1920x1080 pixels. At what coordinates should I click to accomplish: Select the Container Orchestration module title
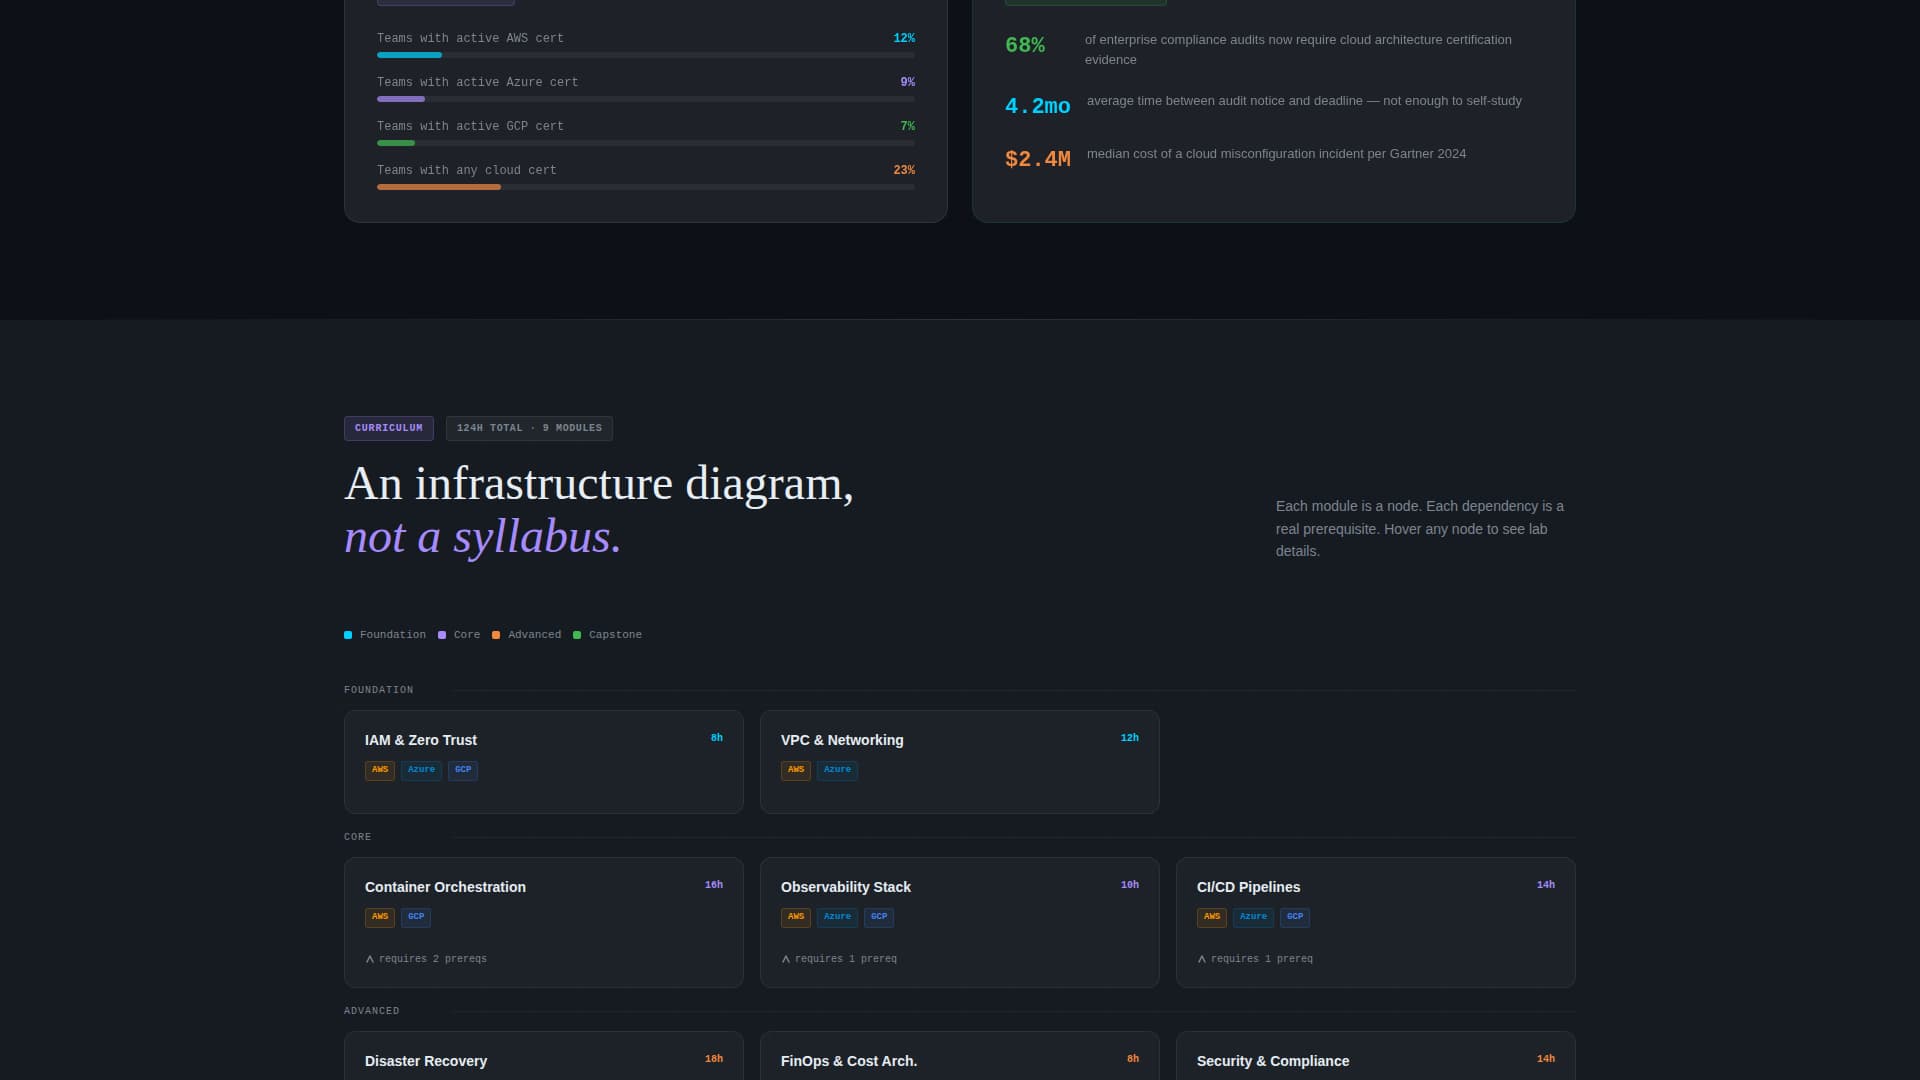(445, 887)
